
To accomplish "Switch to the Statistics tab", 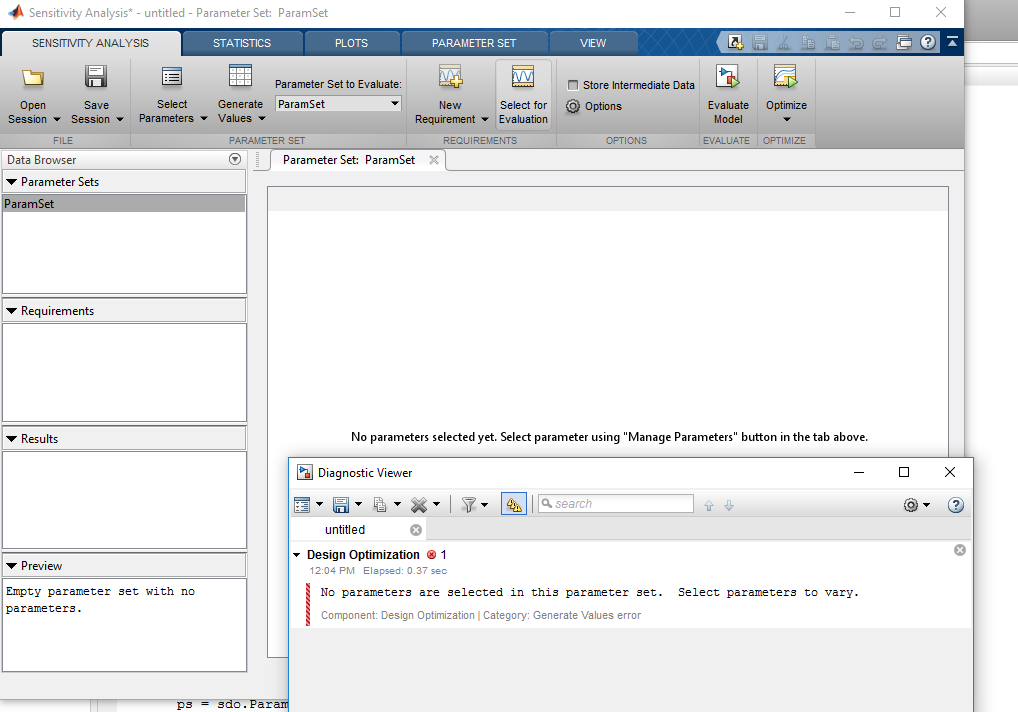I will (242, 43).
